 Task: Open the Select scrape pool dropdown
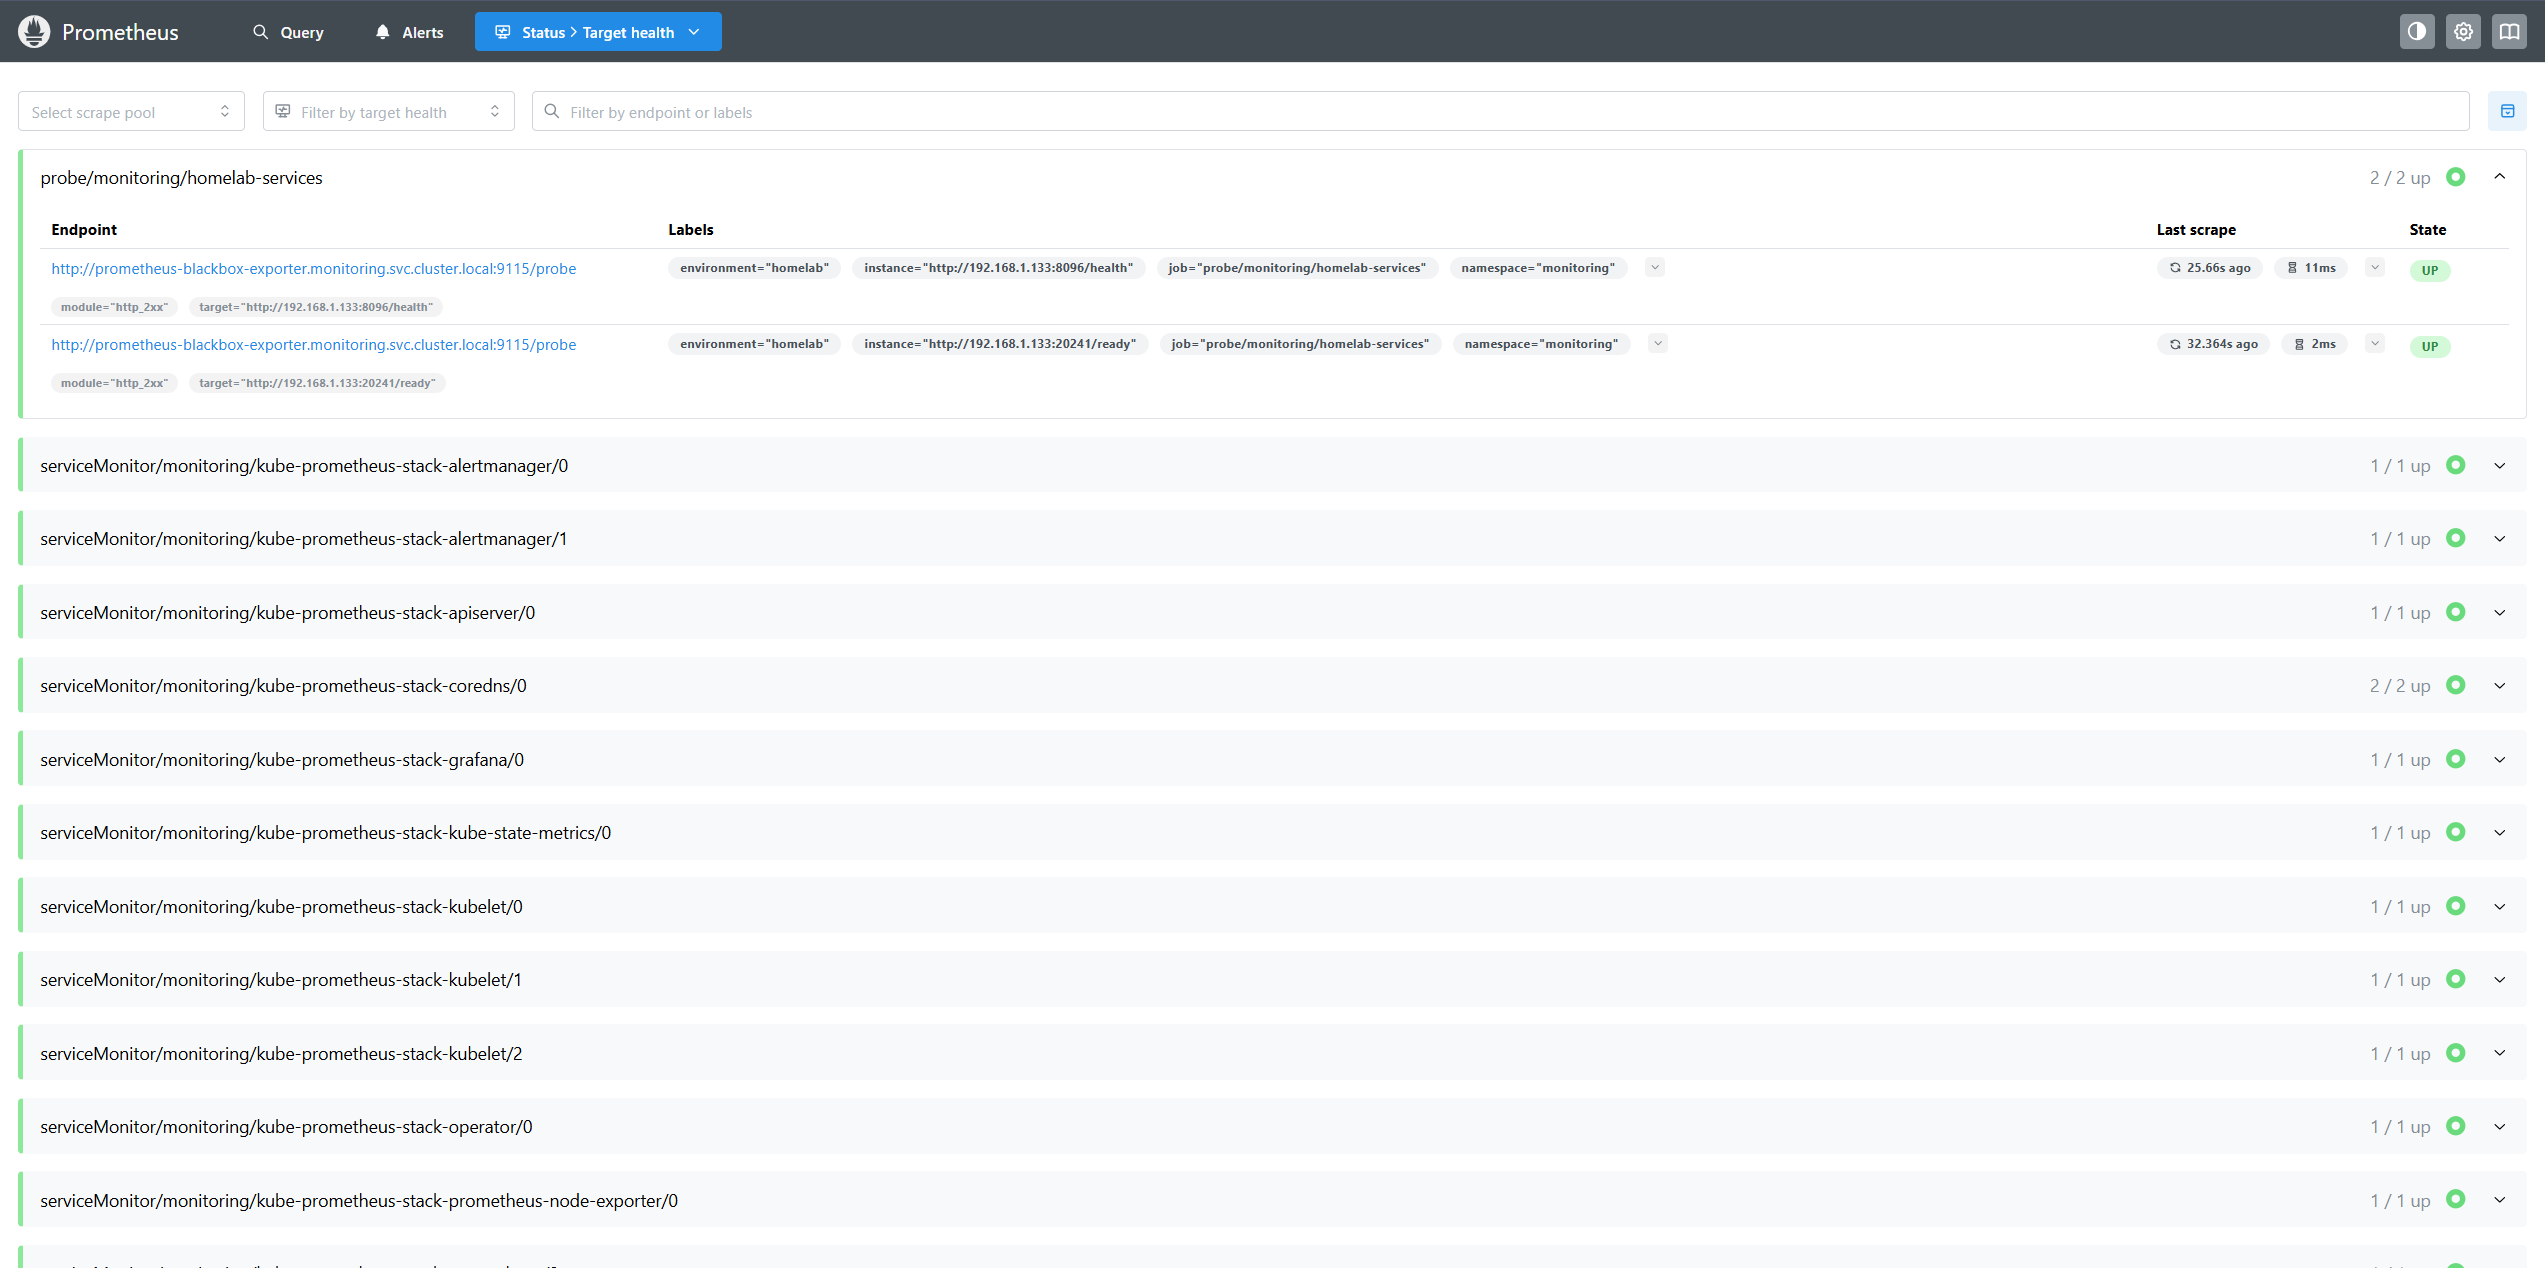point(130,111)
